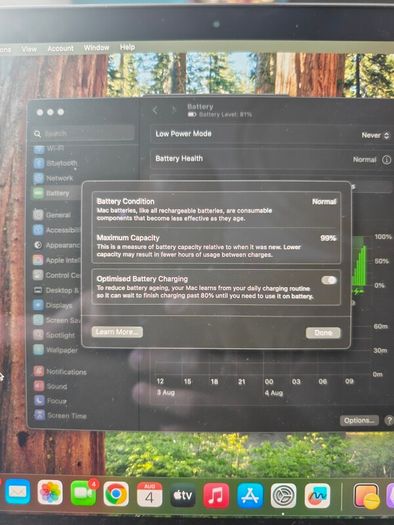Open System Settings from the Dock
The image size is (394, 525).
pos(283,496)
